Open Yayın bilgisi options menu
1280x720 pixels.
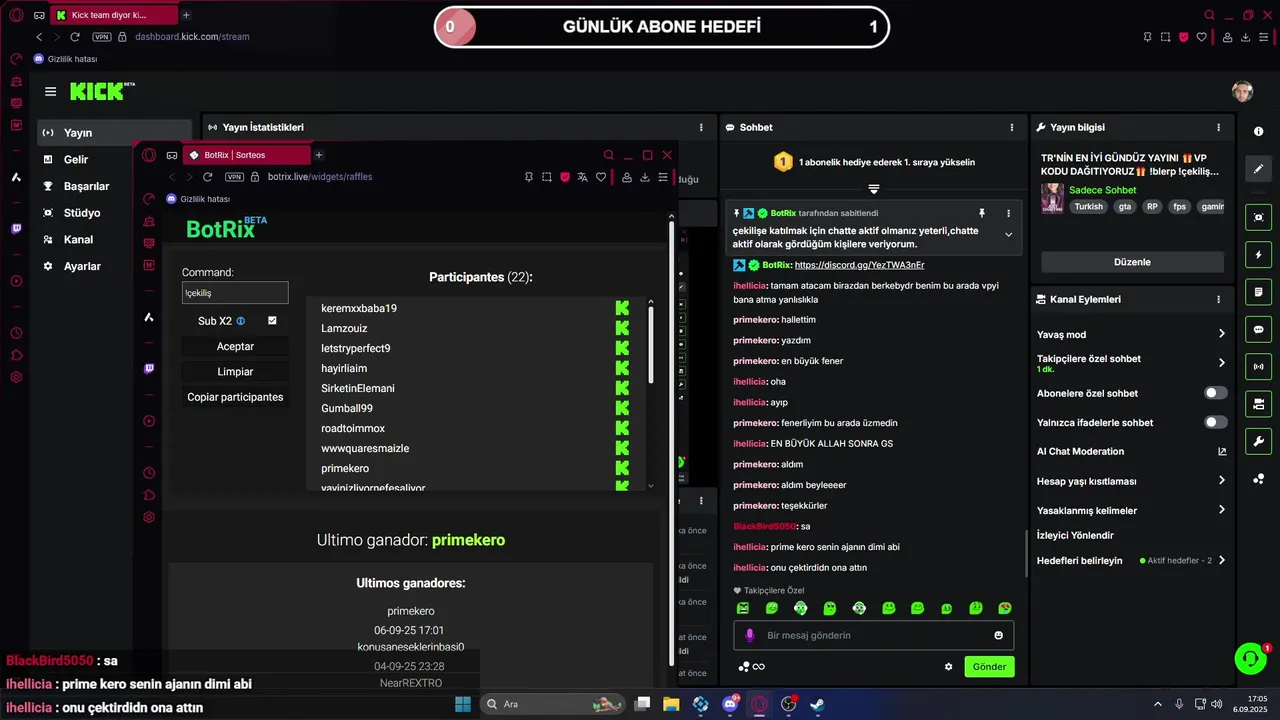[x=1218, y=128]
